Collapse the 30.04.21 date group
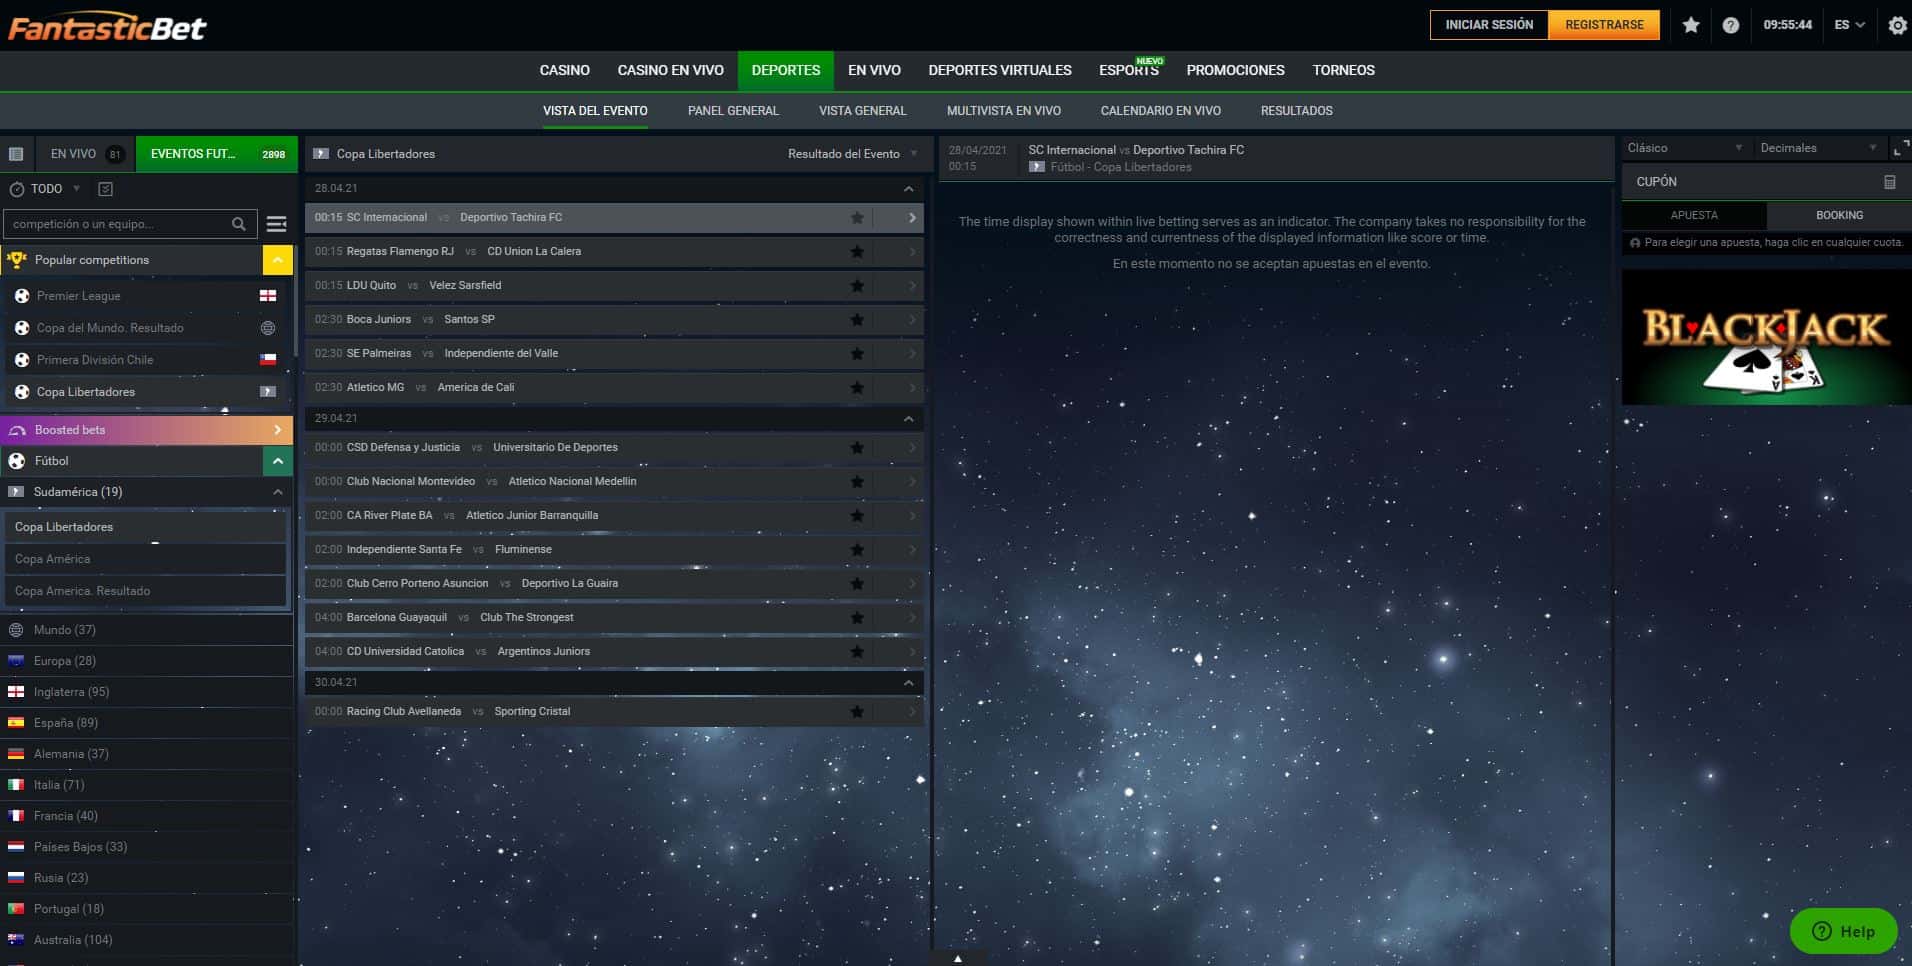 tap(908, 683)
